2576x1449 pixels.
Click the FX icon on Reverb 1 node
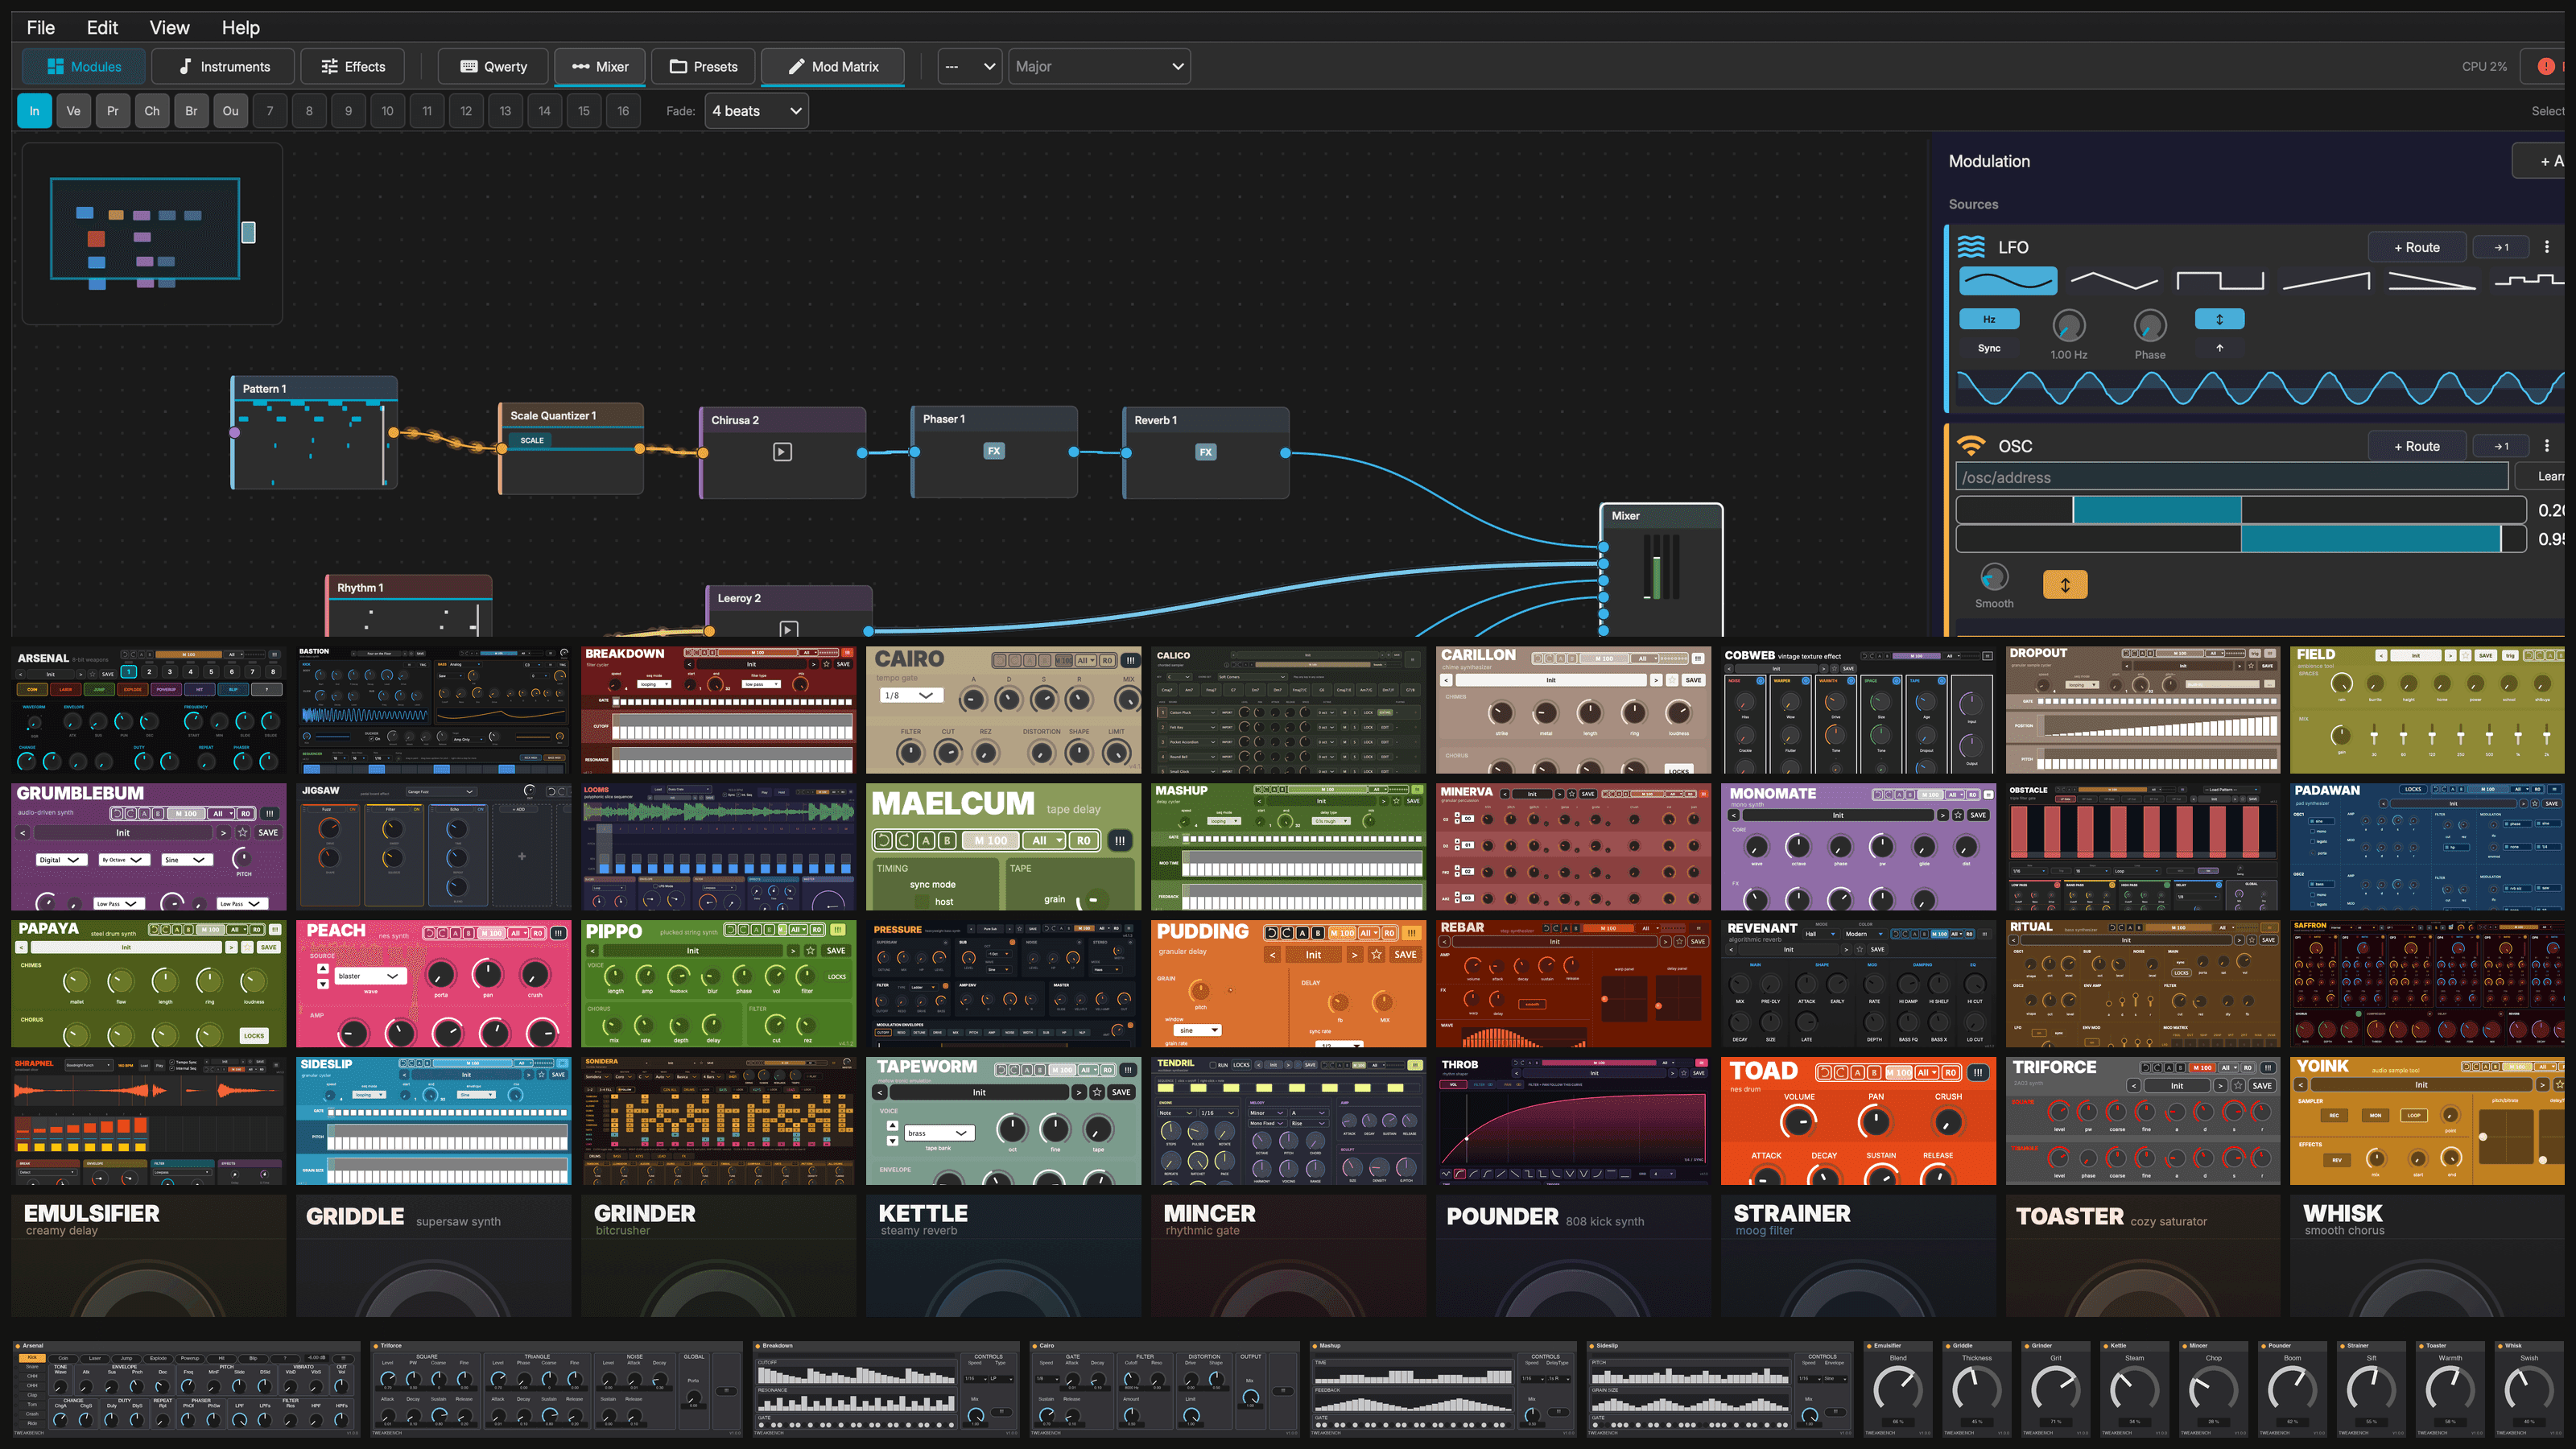click(x=1206, y=452)
